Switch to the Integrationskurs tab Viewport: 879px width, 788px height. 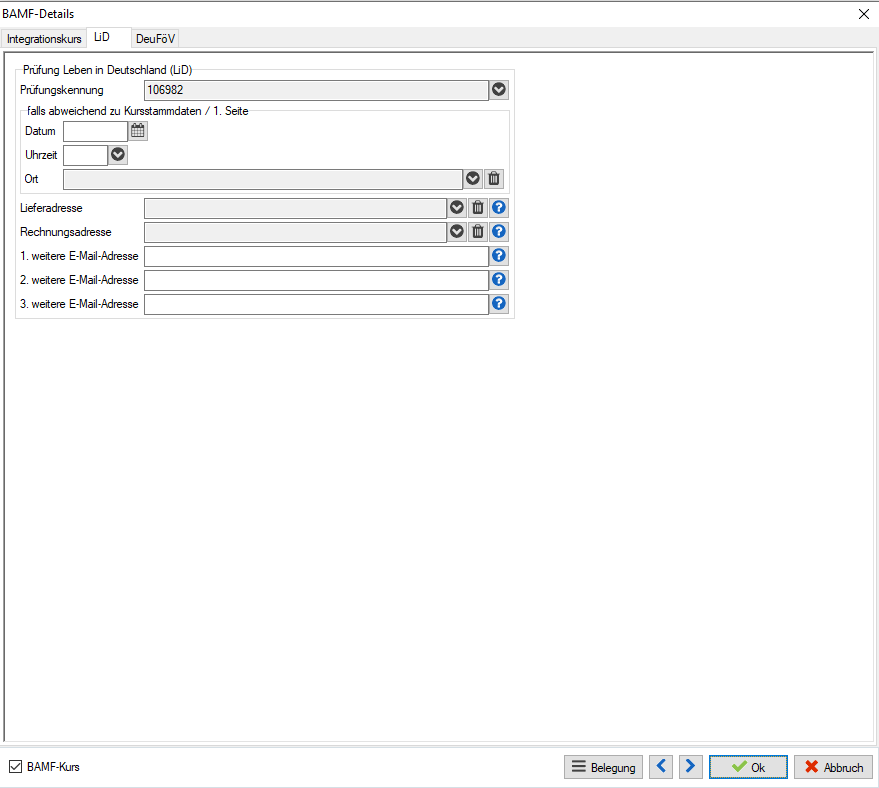(44, 39)
